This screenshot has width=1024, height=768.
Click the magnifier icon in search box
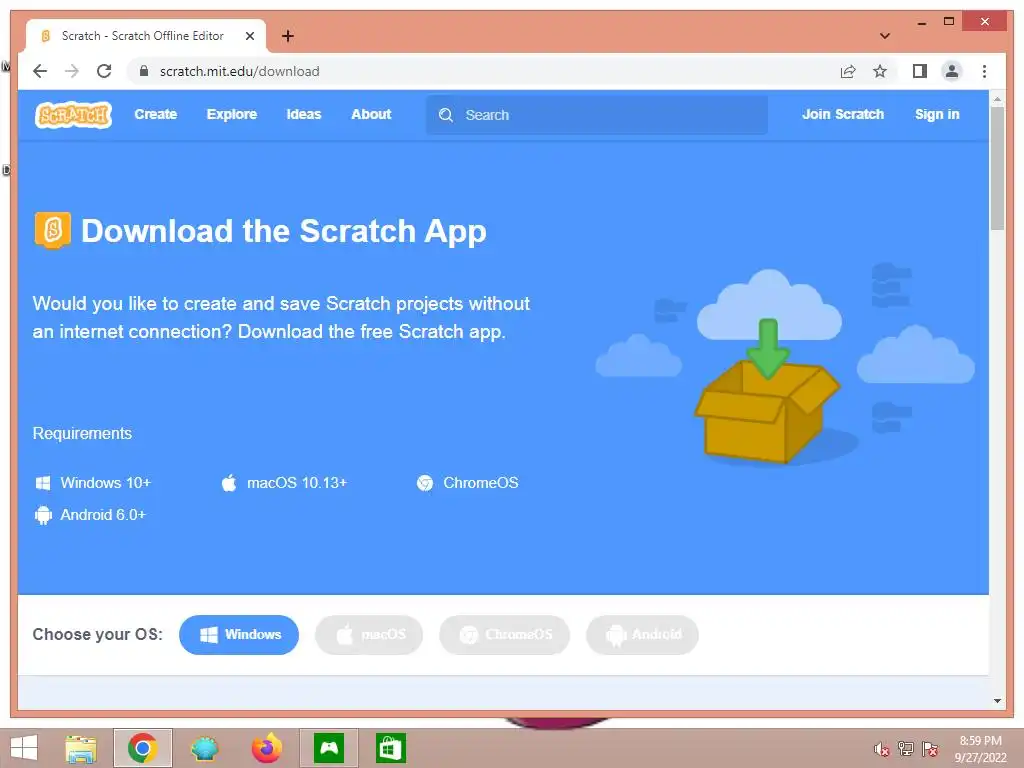(446, 115)
